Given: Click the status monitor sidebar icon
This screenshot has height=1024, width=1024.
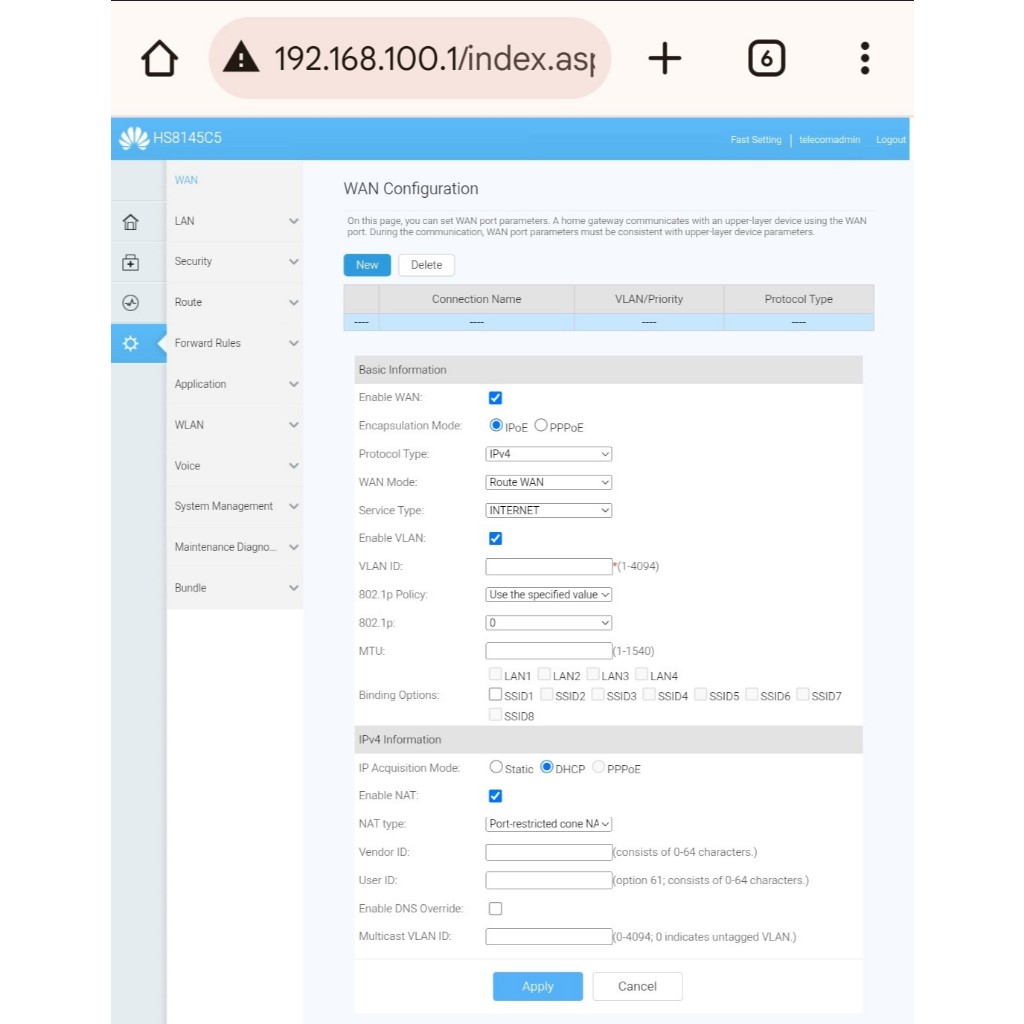Looking at the screenshot, I should pyautogui.click(x=130, y=303).
